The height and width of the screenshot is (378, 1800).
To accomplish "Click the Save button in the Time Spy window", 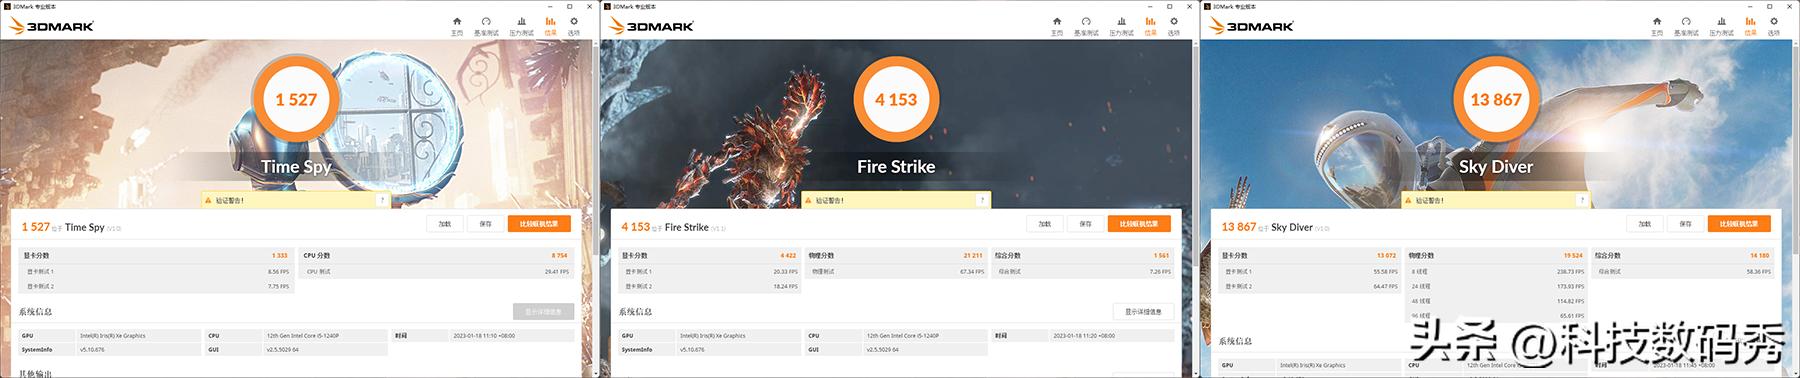I will pos(485,224).
